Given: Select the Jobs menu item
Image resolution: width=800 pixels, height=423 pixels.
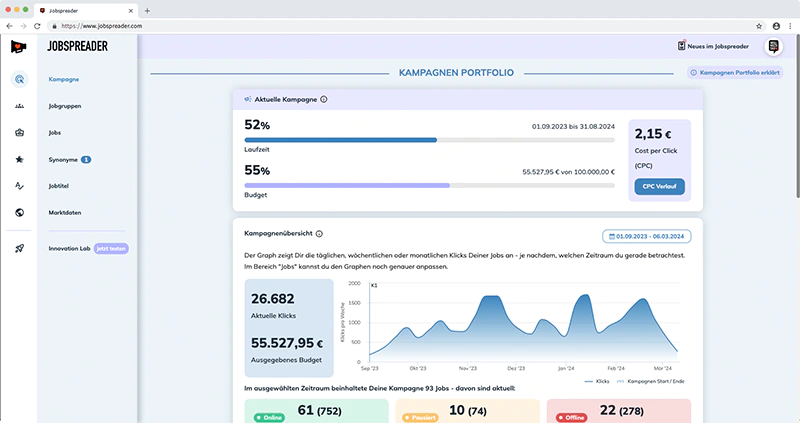Looking at the screenshot, I should click(55, 133).
